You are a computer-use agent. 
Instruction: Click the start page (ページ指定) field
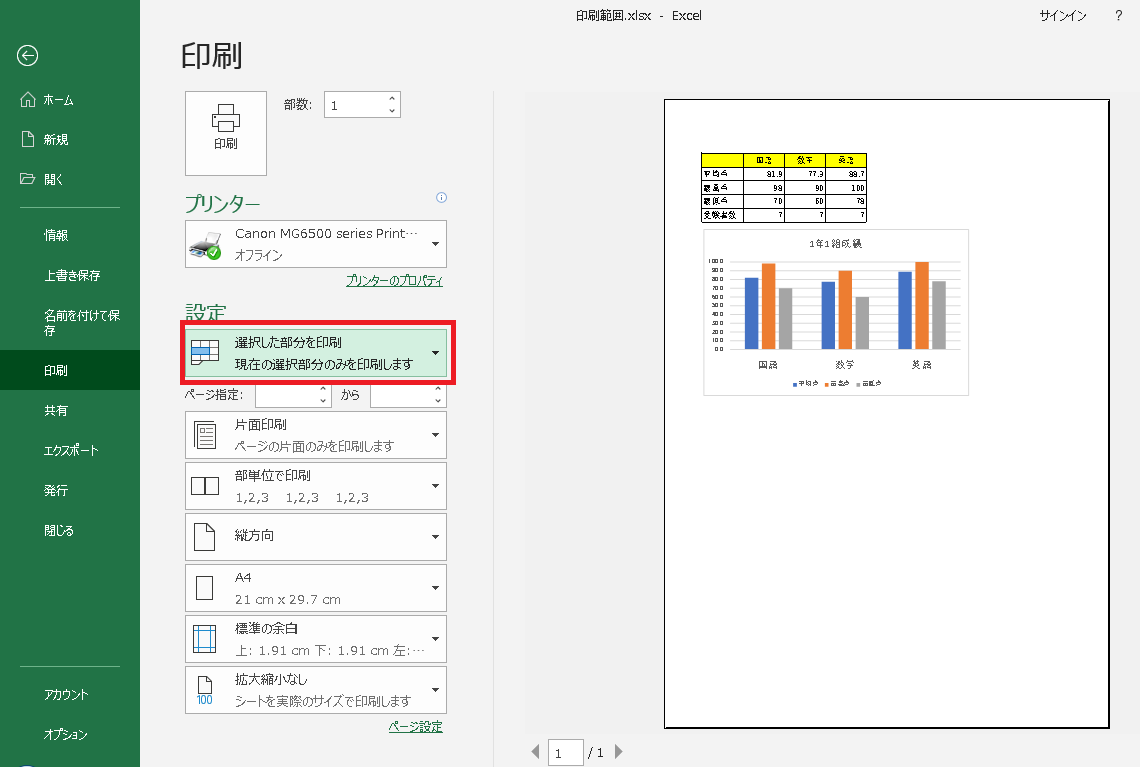click(x=287, y=395)
